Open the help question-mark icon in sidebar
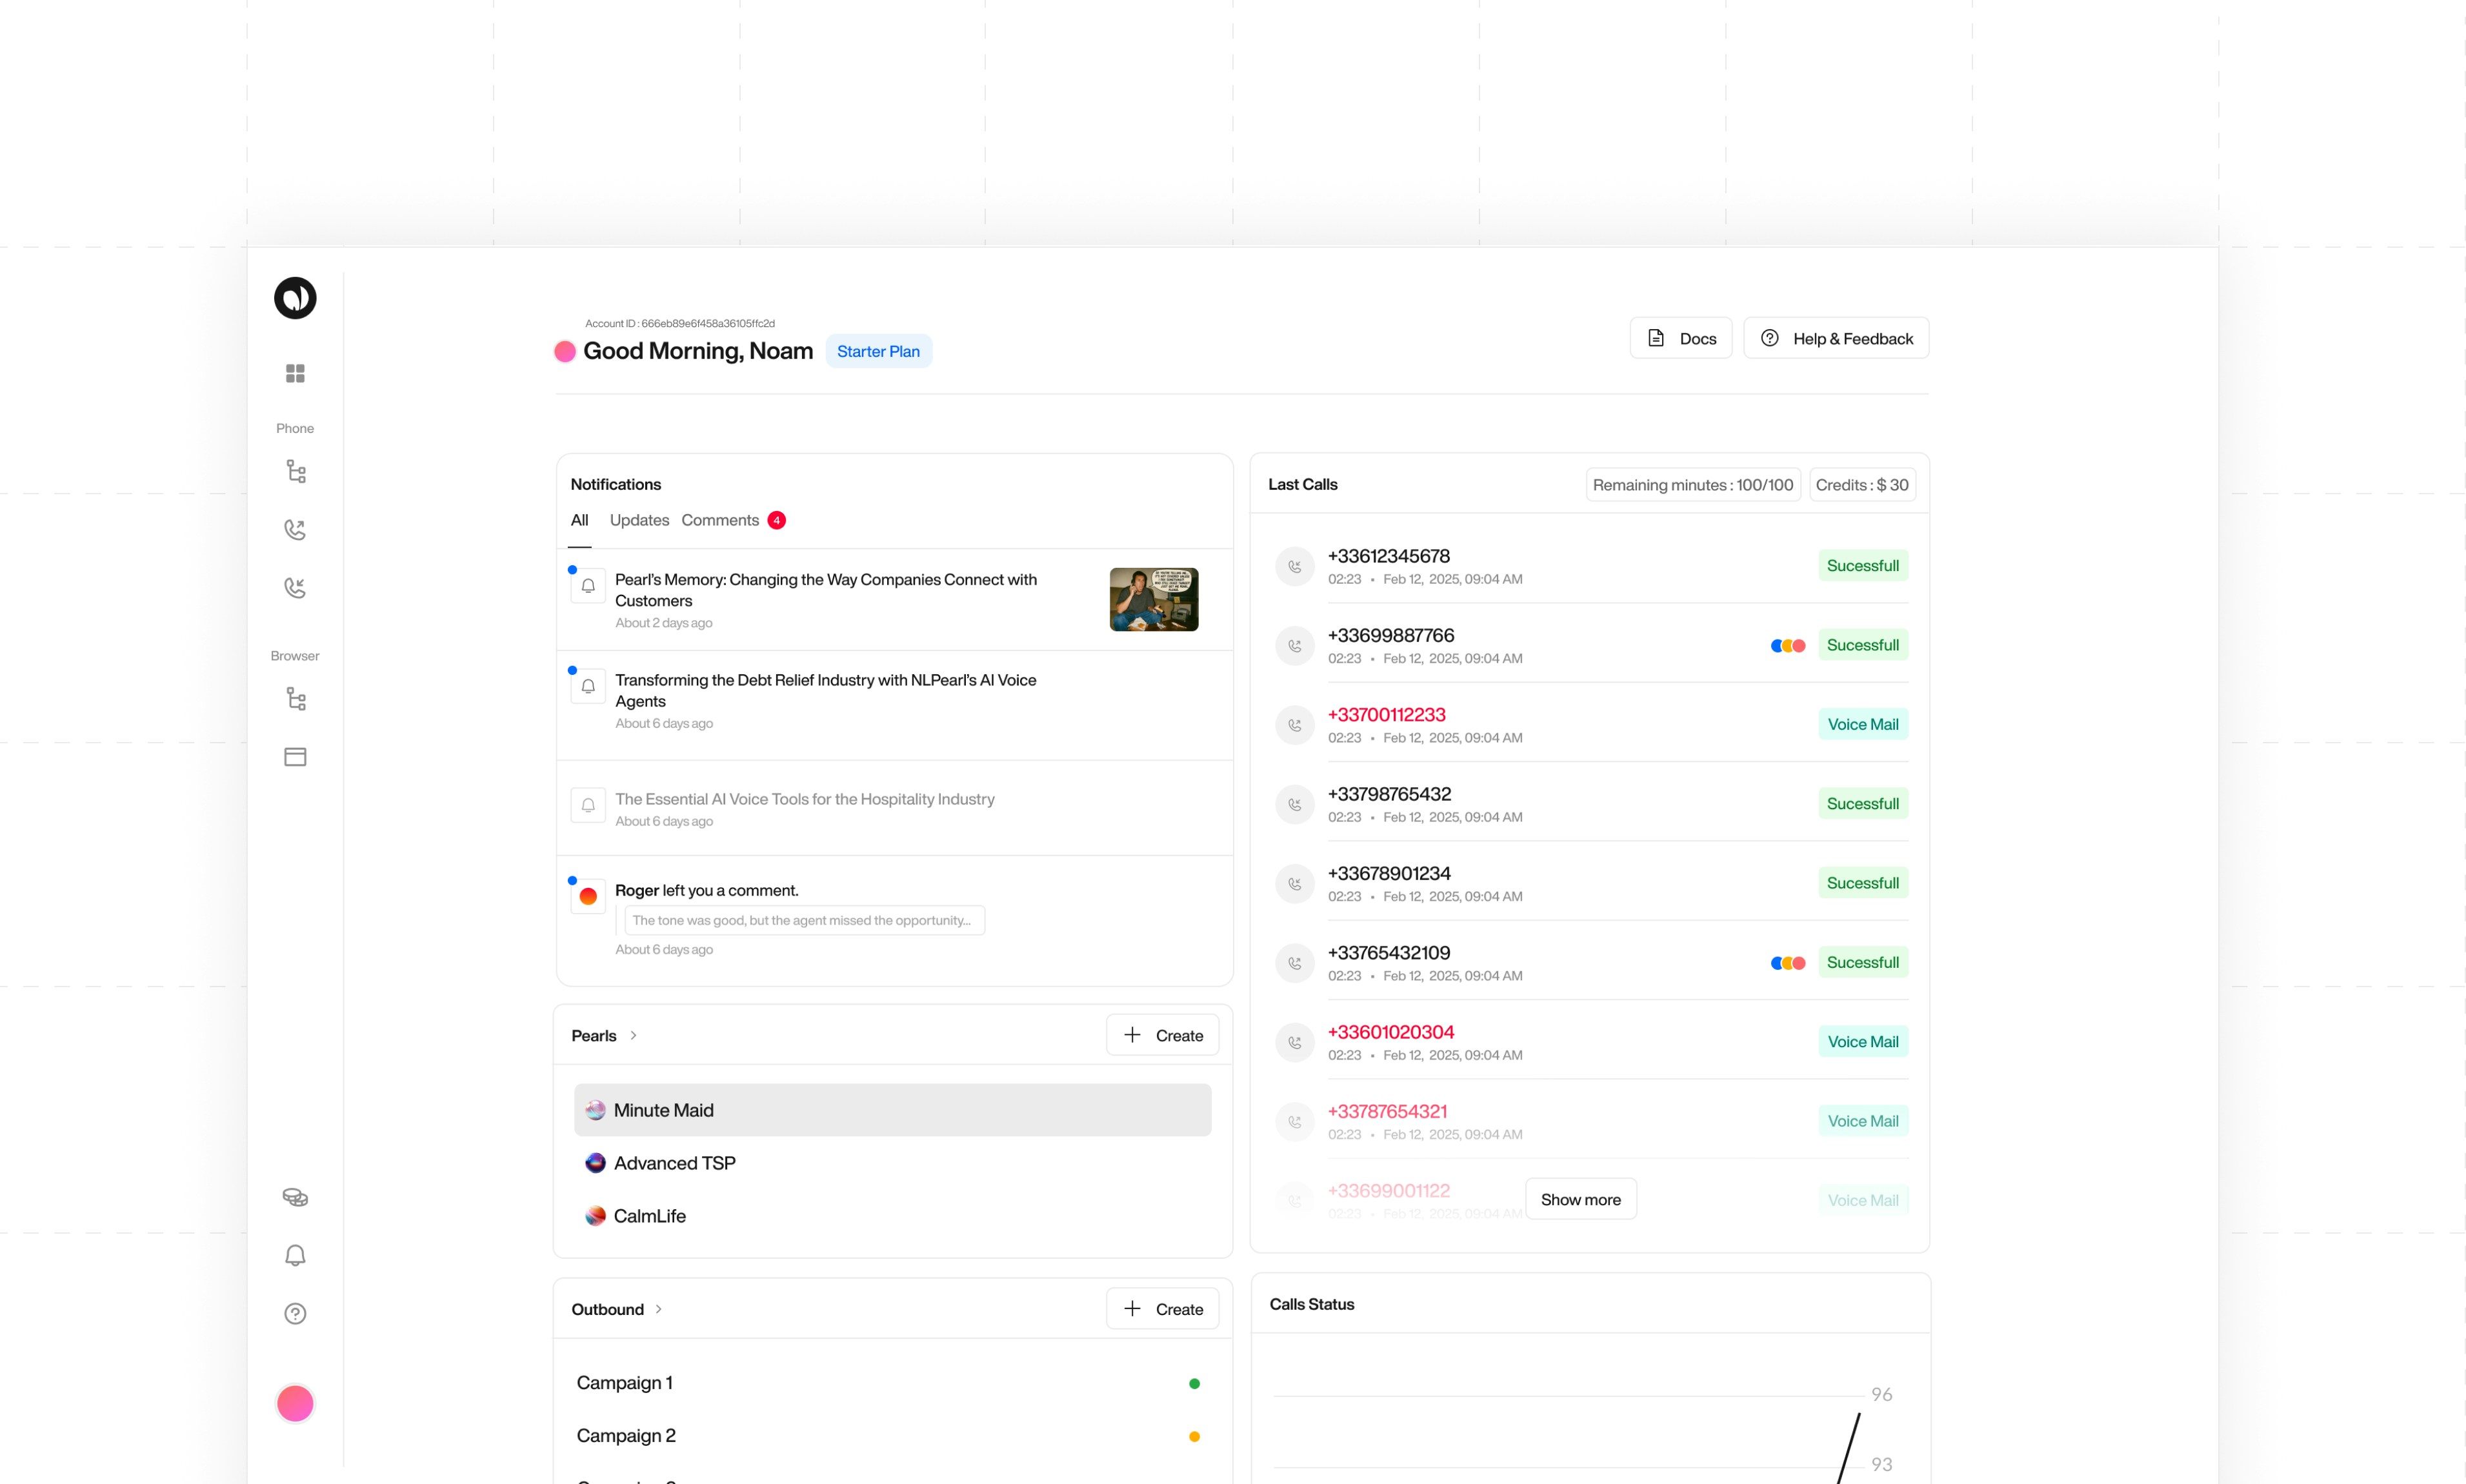 (x=294, y=1313)
